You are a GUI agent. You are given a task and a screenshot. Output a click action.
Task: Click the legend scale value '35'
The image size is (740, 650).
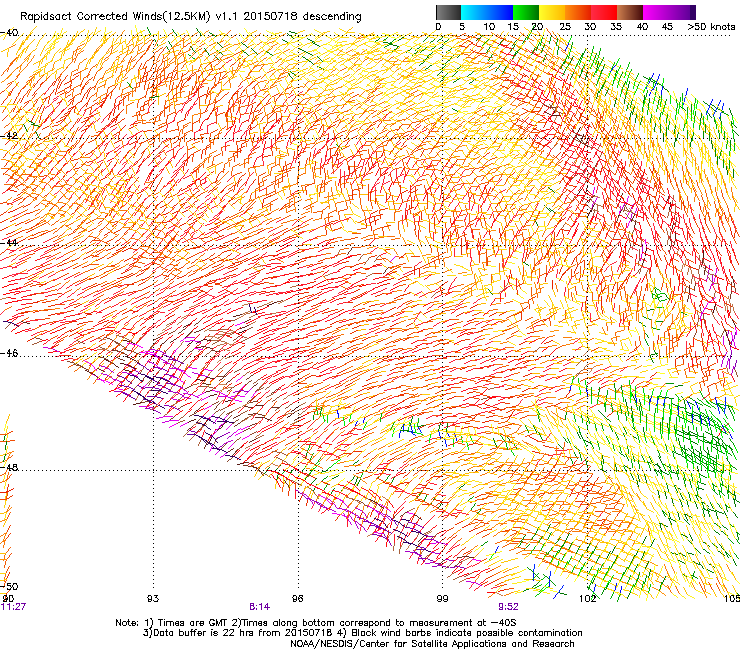(616, 26)
